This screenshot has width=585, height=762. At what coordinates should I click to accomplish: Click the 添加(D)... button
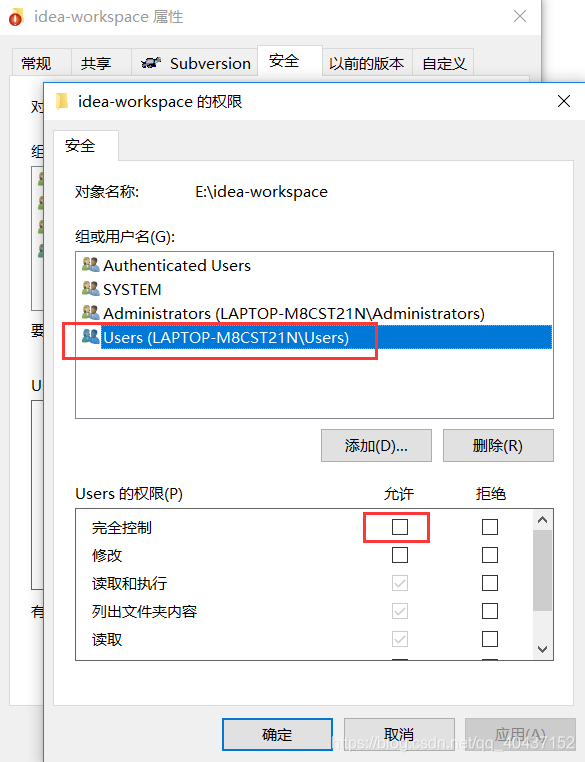[x=376, y=445]
